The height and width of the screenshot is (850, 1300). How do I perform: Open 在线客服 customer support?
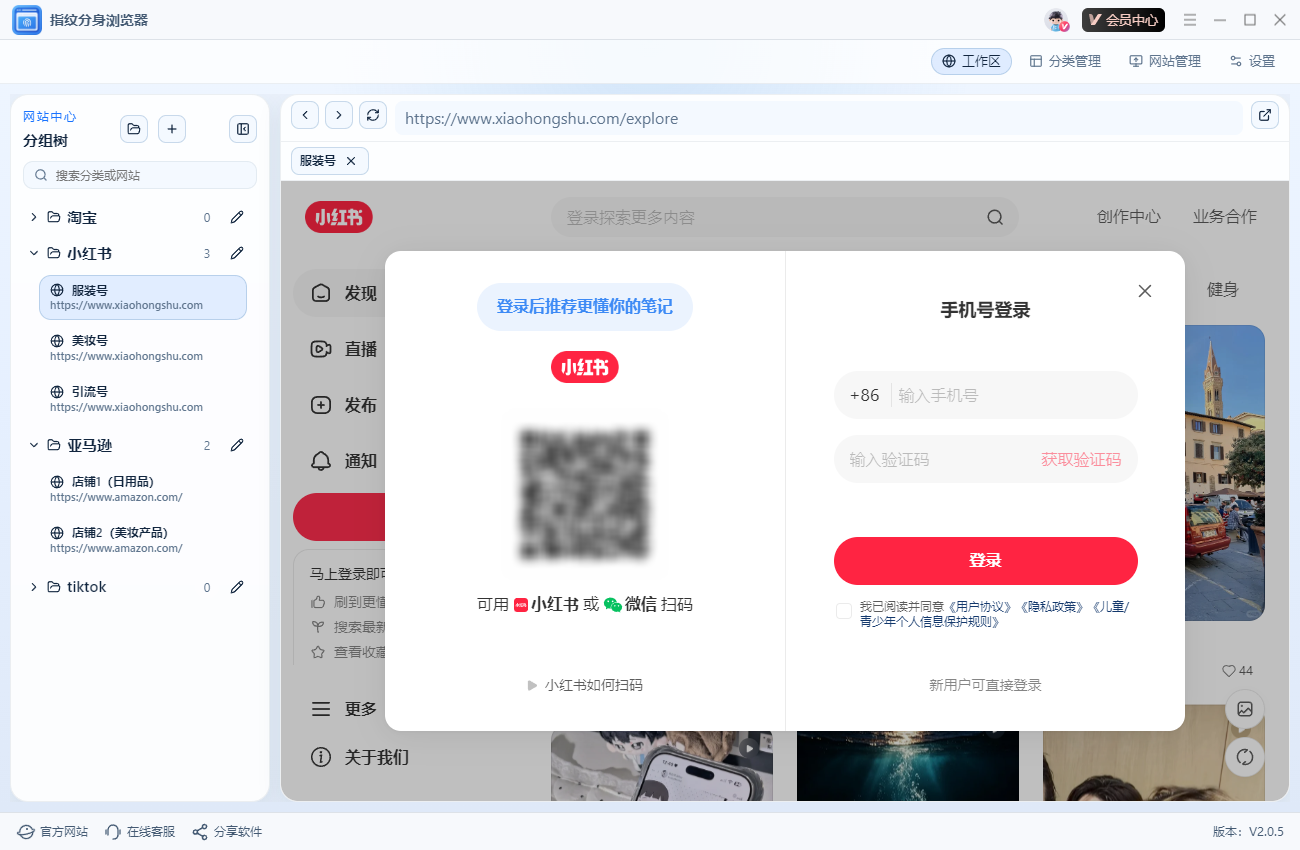(x=140, y=832)
